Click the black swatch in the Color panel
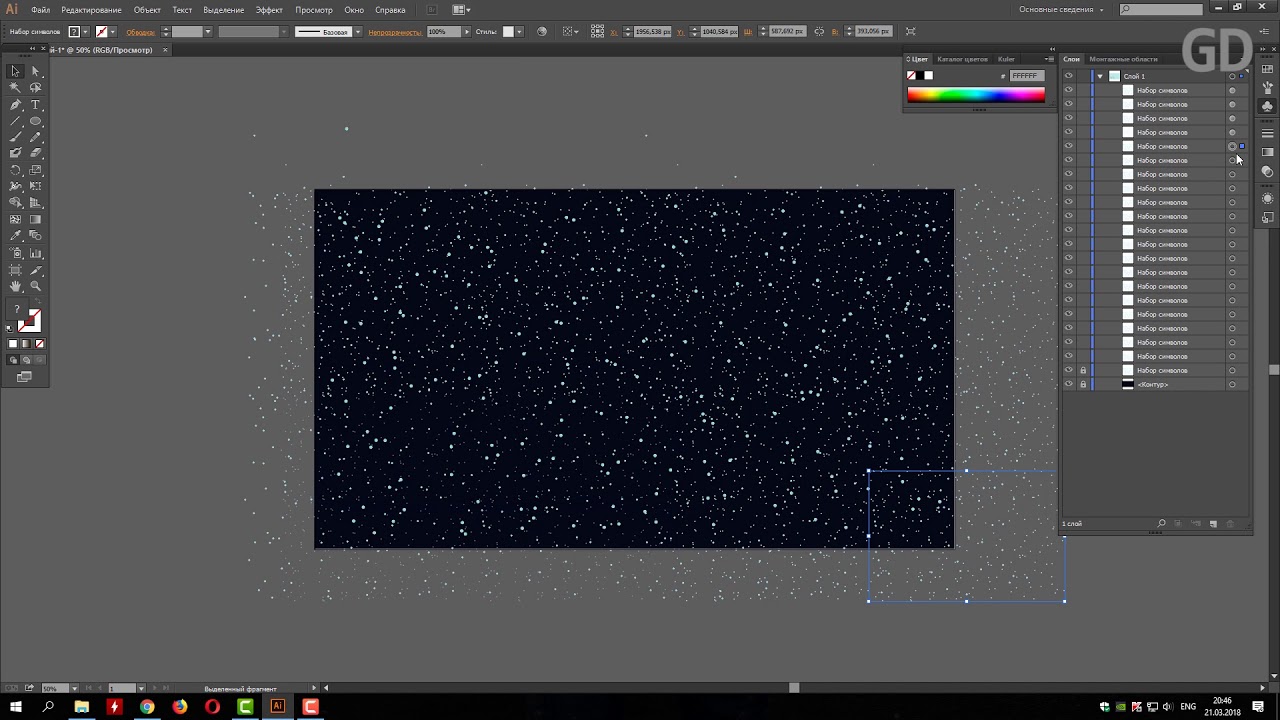1280x720 pixels. [920, 76]
